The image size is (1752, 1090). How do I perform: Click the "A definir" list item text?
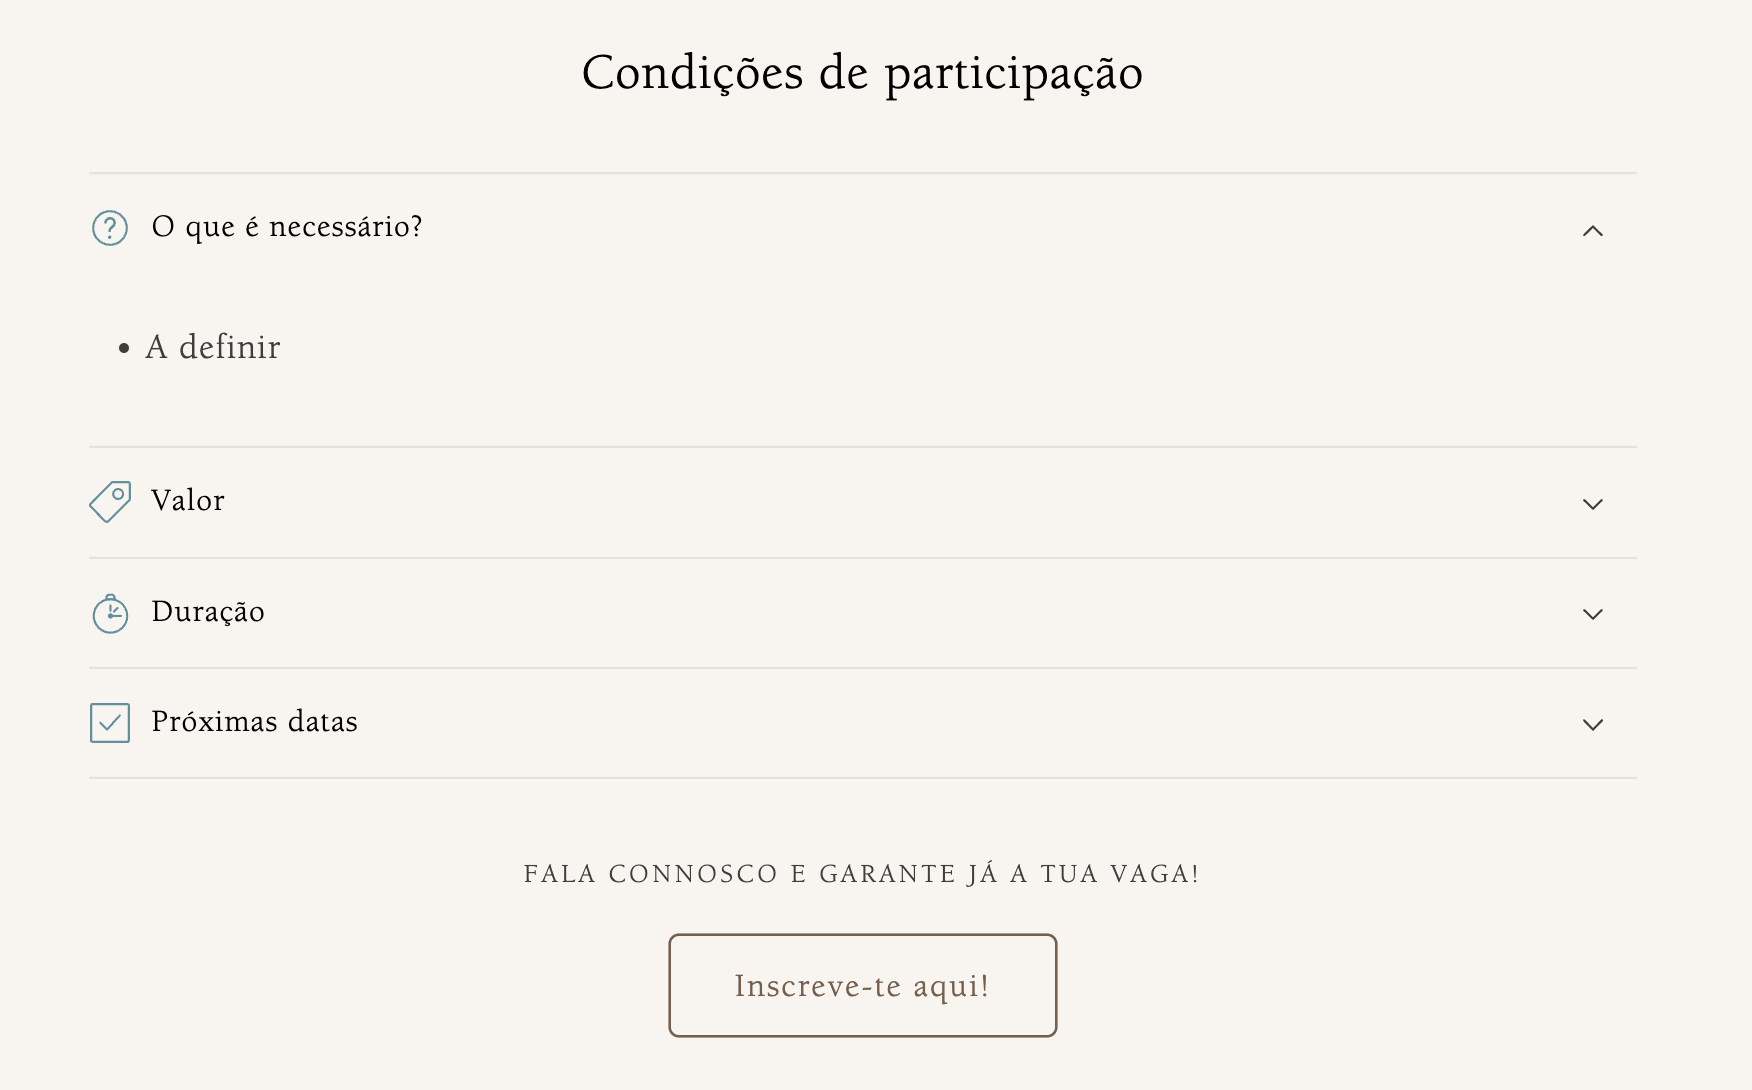point(213,347)
